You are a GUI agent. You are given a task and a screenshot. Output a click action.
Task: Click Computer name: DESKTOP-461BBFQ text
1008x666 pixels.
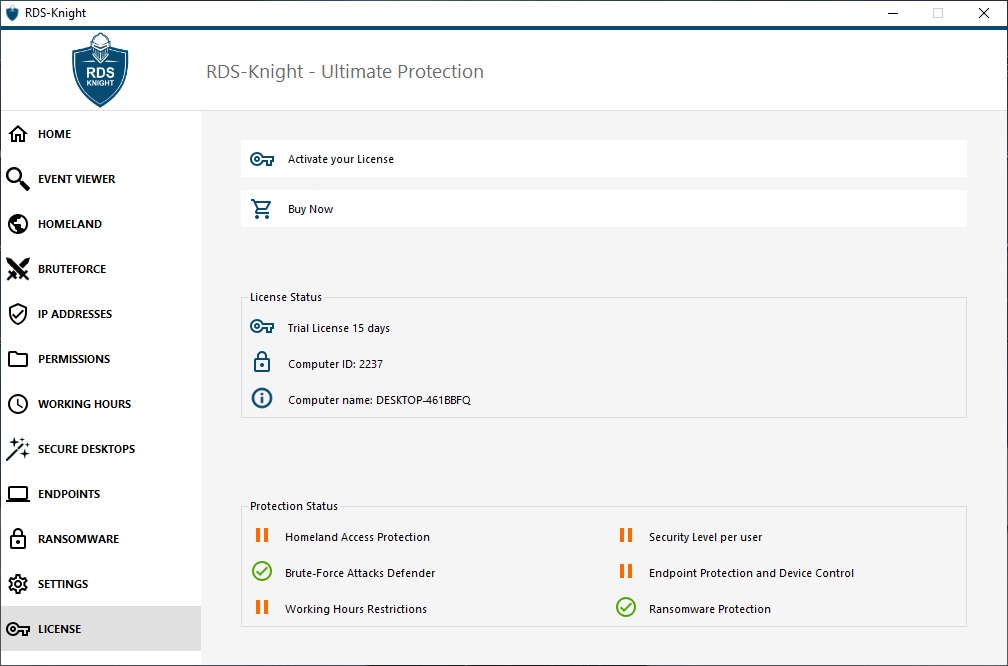[x=379, y=400]
